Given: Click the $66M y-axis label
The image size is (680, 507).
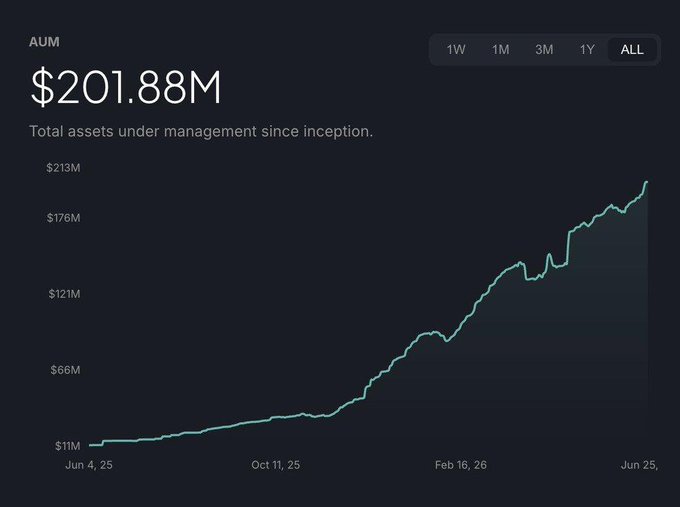Looking at the screenshot, I should 65,370.
